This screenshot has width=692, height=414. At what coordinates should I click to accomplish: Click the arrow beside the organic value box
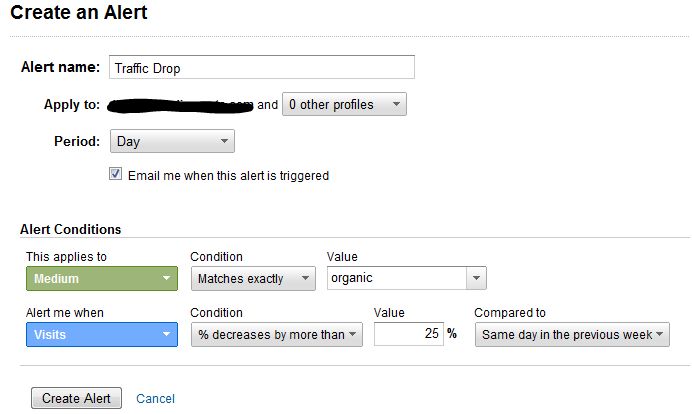[475, 279]
